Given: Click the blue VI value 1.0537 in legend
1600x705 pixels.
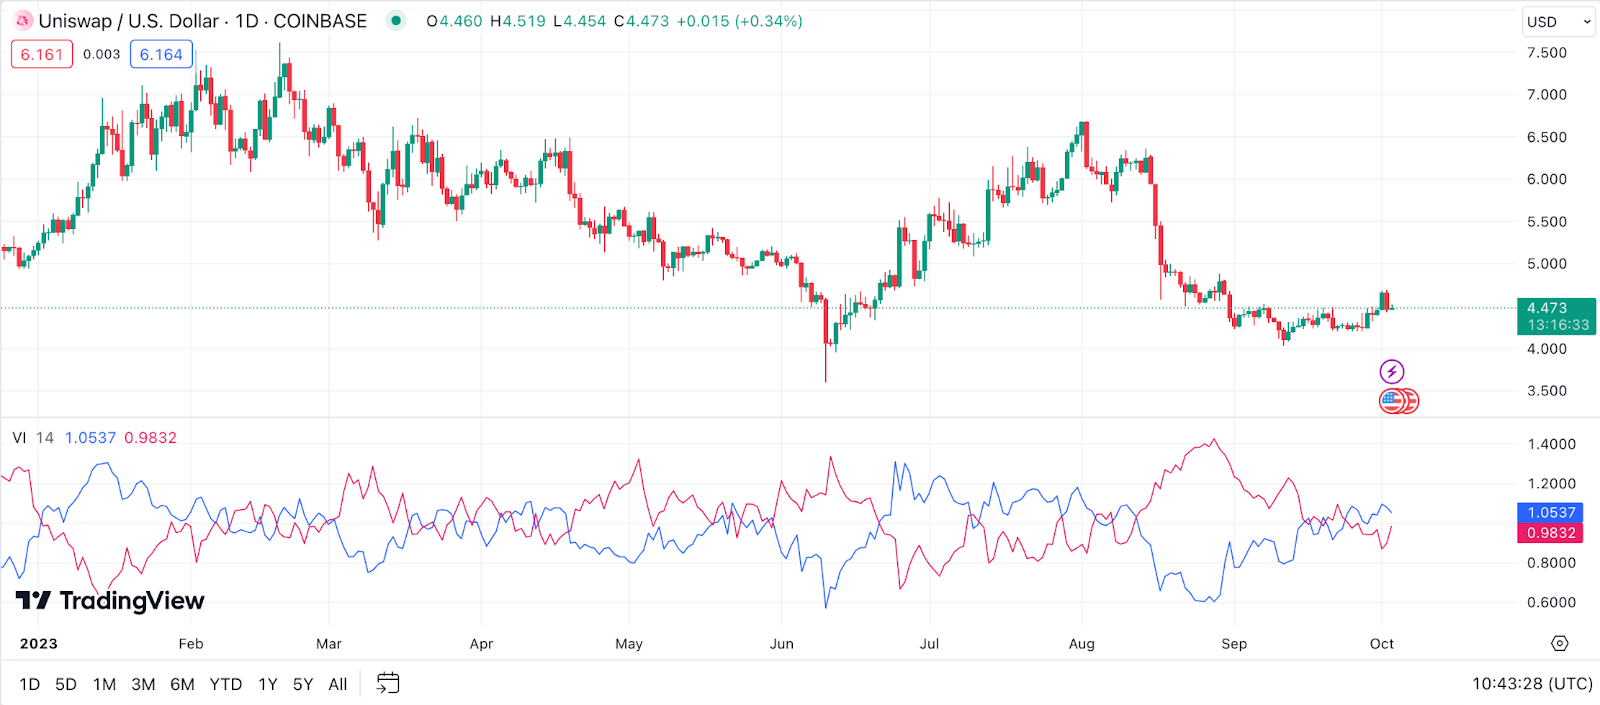Looking at the screenshot, I should pyautogui.click(x=90, y=438).
